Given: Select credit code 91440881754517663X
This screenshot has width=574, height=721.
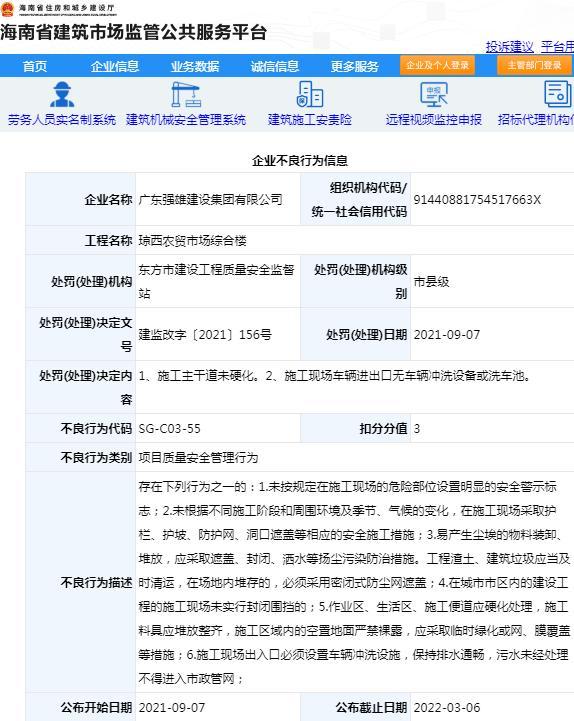Looking at the screenshot, I should 477,200.
